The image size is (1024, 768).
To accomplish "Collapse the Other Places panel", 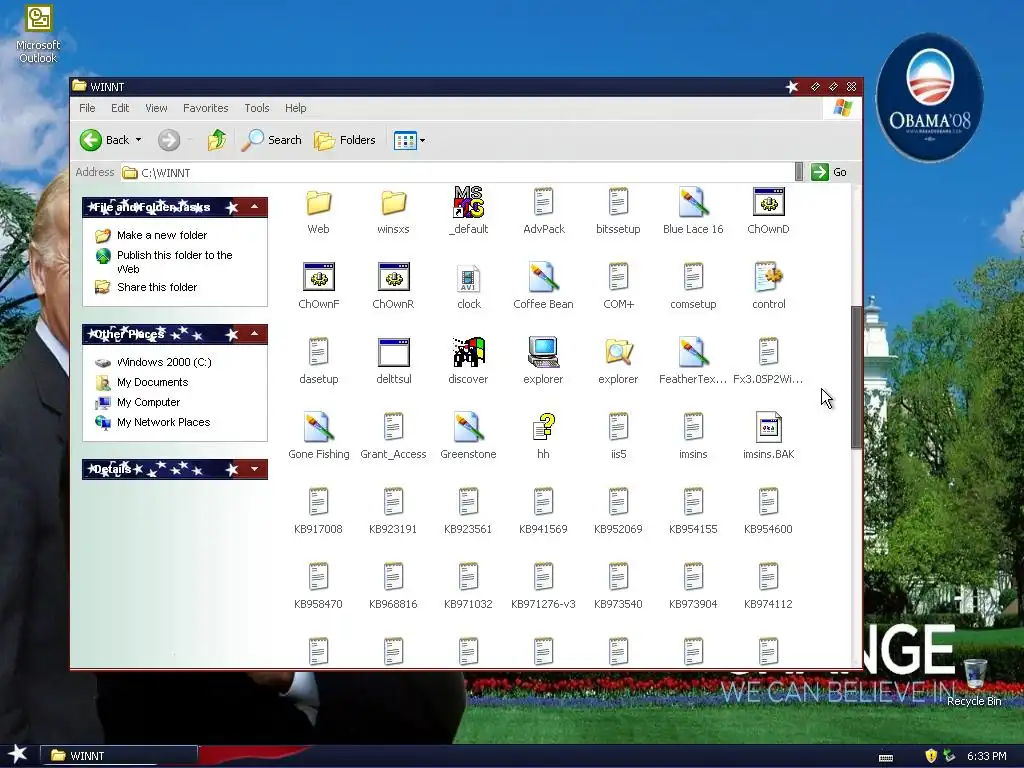I will 255,334.
